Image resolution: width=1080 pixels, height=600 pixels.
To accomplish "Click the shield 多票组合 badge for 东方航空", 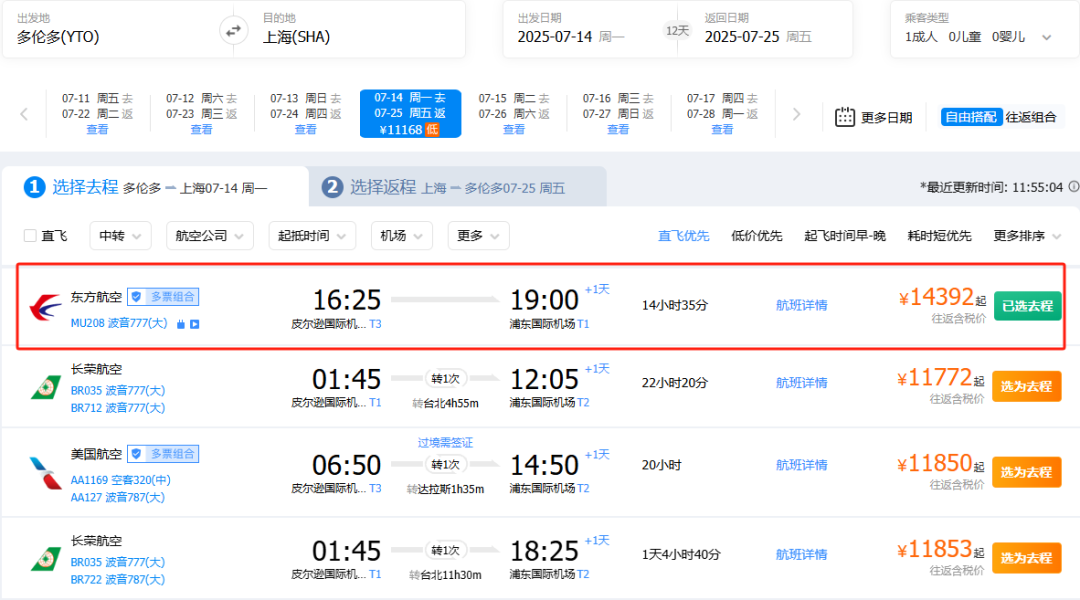I will [x=163, y=297].
